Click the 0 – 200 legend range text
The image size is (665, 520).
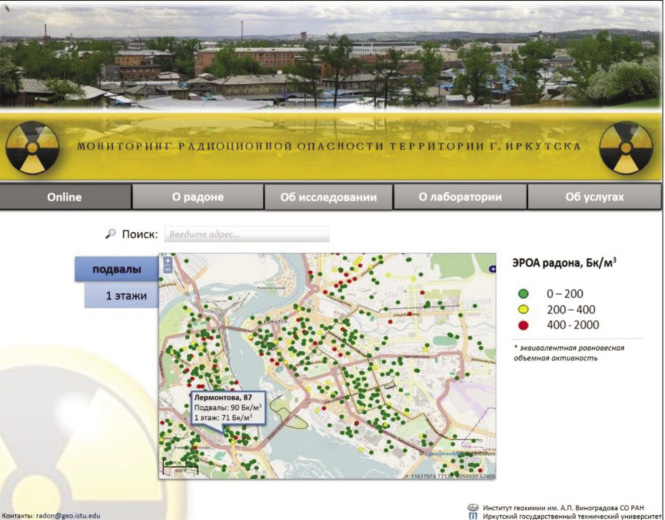pos(564,294)
